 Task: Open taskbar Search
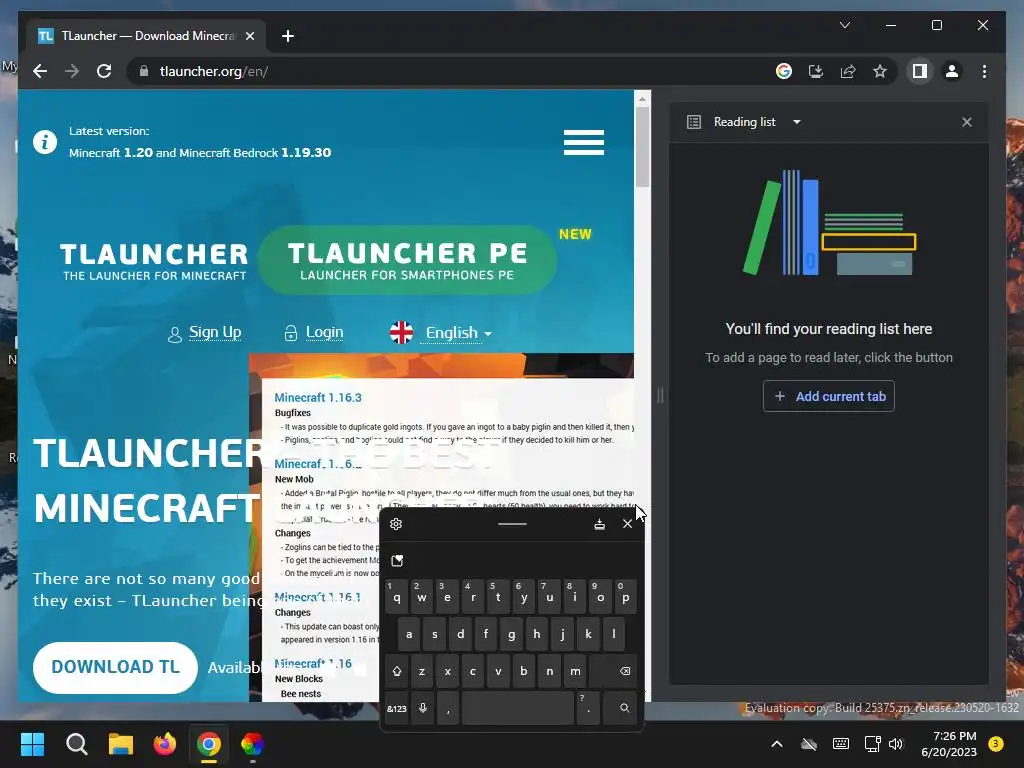coord(76,744)
